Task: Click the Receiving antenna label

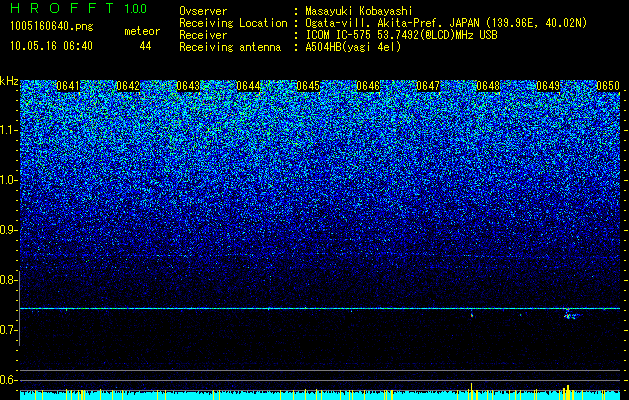Action: pyautogui.click(x=230, y=47)
